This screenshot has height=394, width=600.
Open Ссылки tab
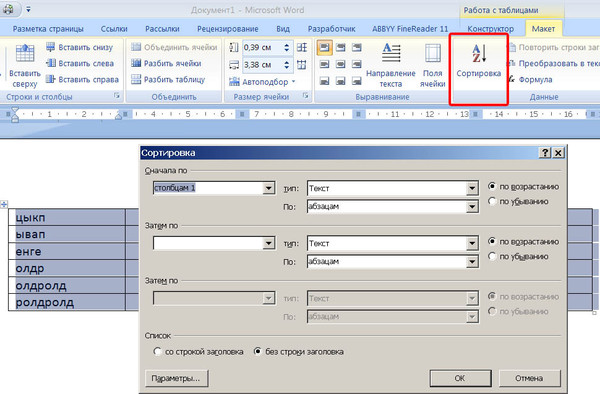[114, 29]
